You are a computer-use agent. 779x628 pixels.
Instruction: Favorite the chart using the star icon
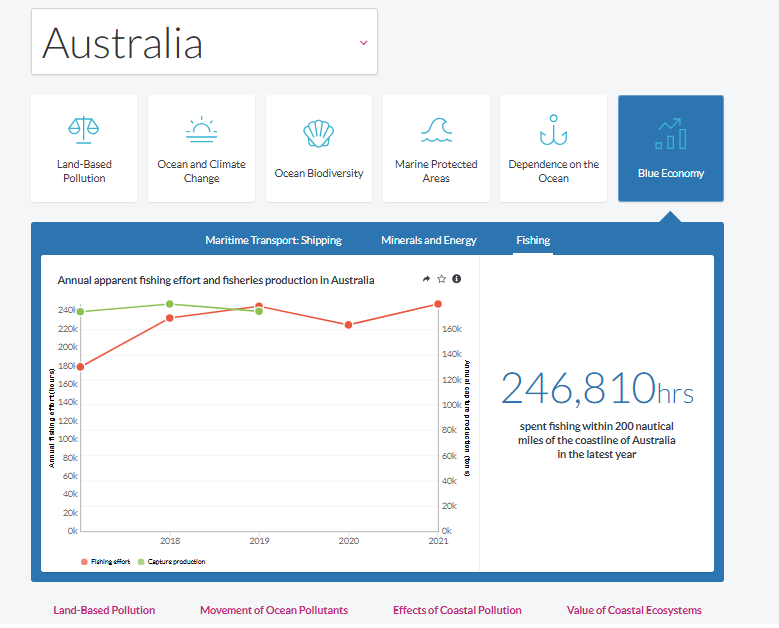(x=441, y=279)
